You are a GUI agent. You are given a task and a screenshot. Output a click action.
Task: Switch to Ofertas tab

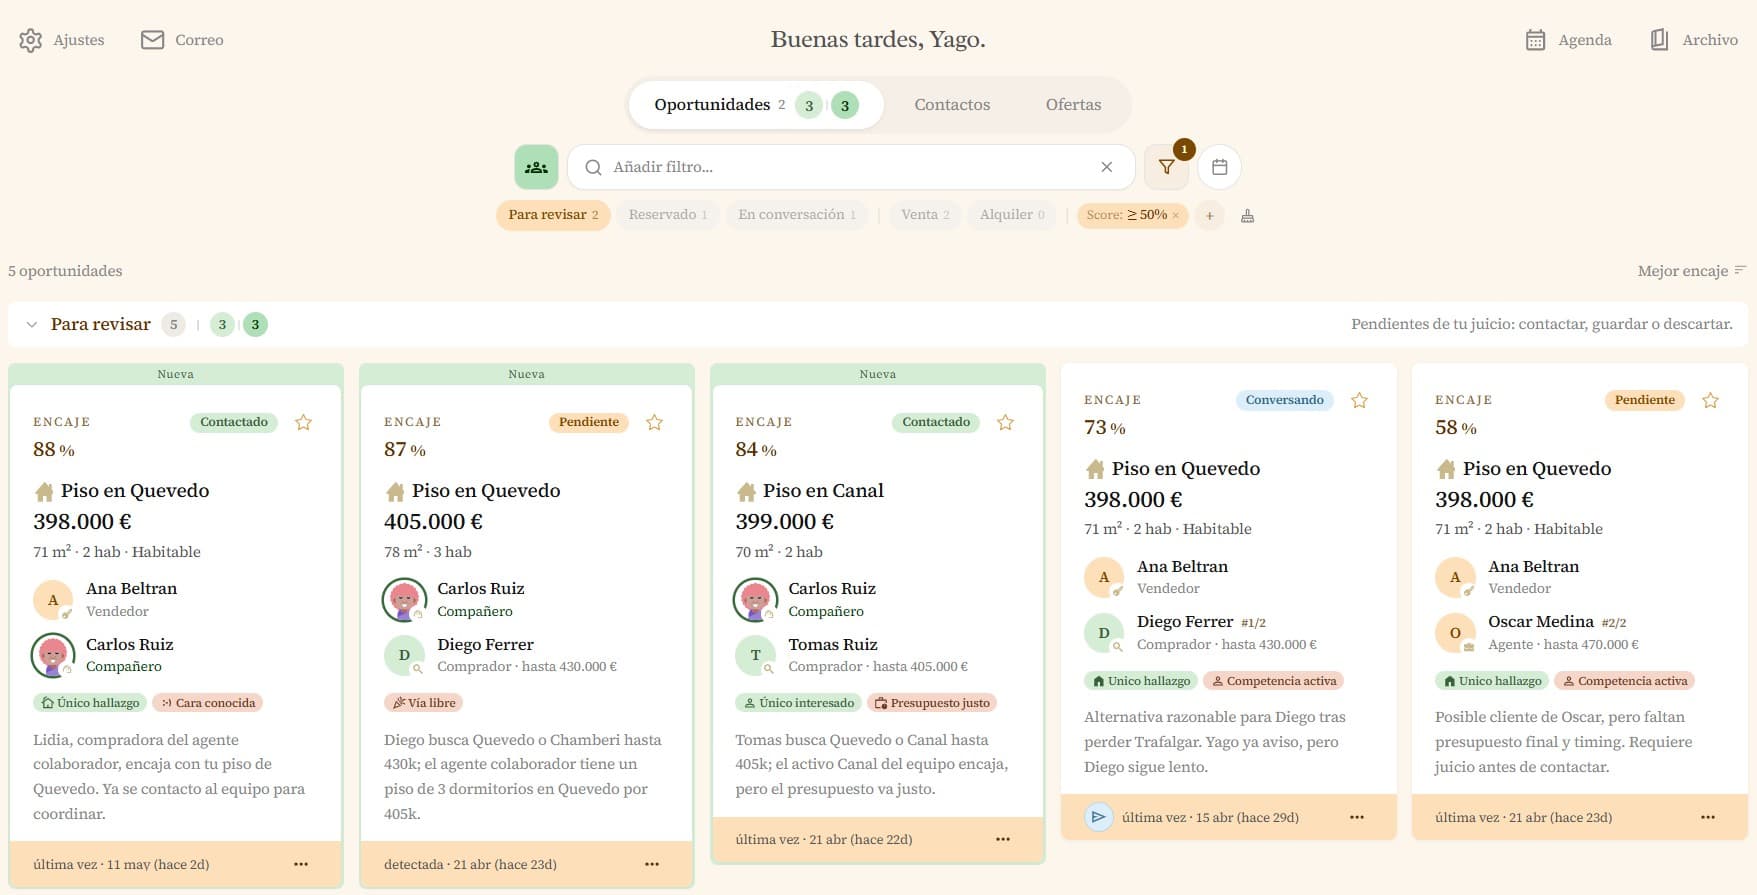coord(1073,105)
